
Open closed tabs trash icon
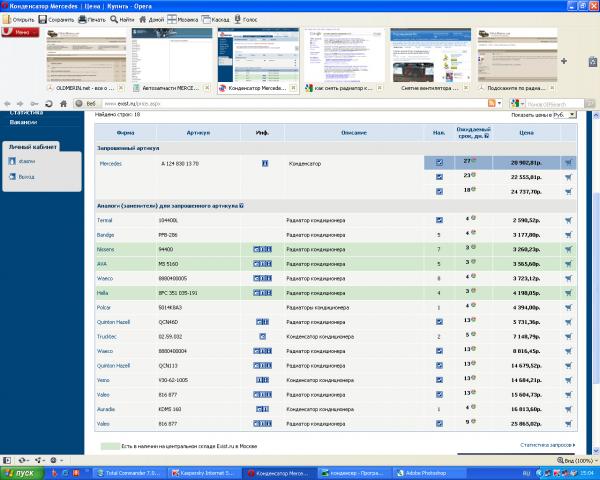[593, 61]
